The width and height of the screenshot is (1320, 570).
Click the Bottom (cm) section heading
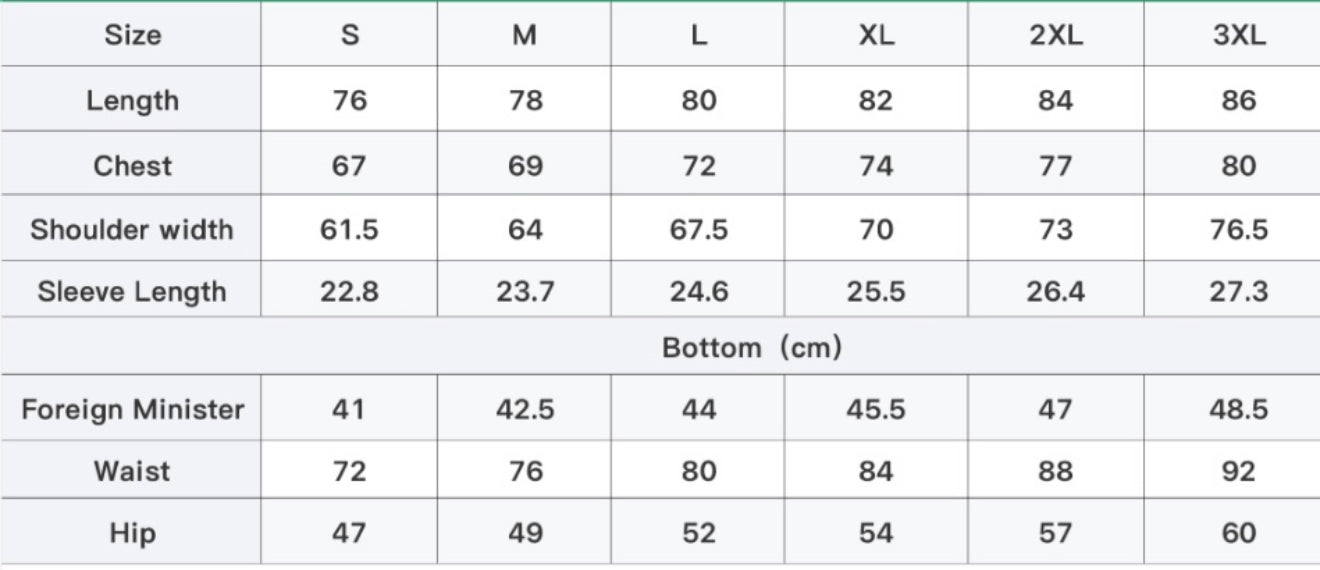(752, 348)
